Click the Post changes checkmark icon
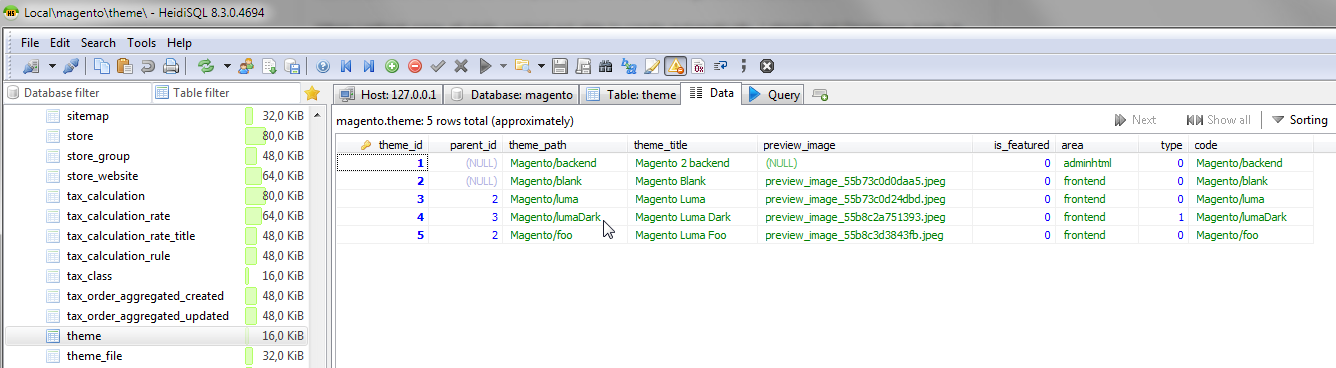 [x=438, y=66]
